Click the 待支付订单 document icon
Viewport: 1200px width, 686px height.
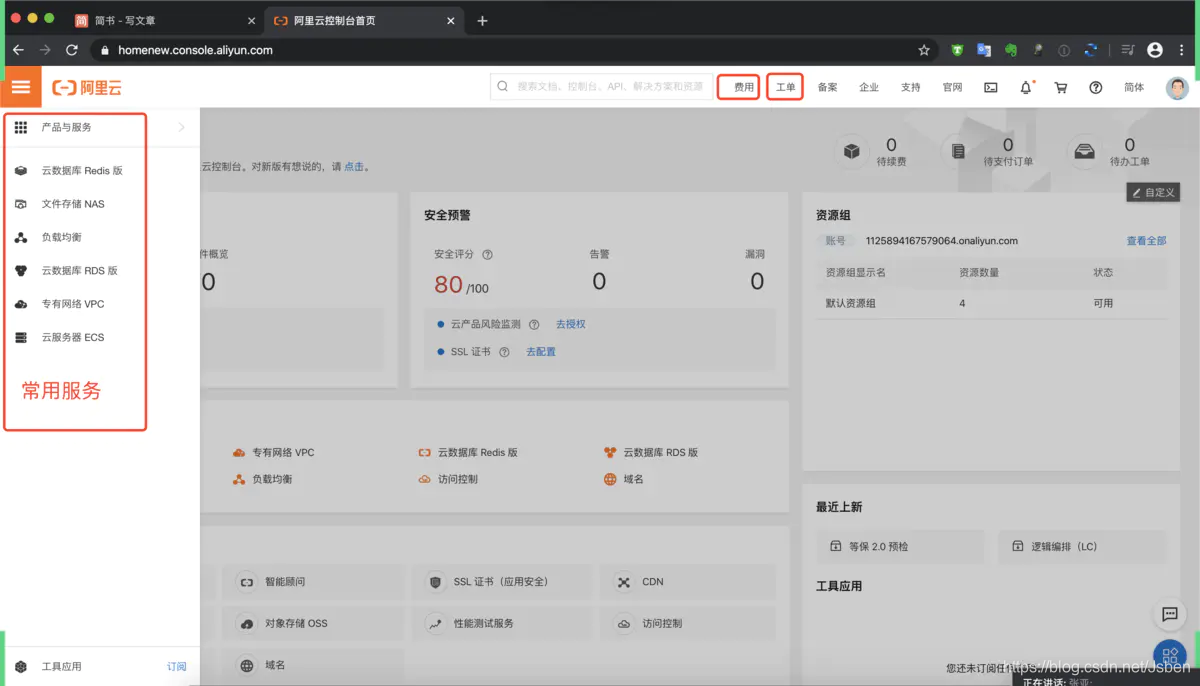point(959,152)
